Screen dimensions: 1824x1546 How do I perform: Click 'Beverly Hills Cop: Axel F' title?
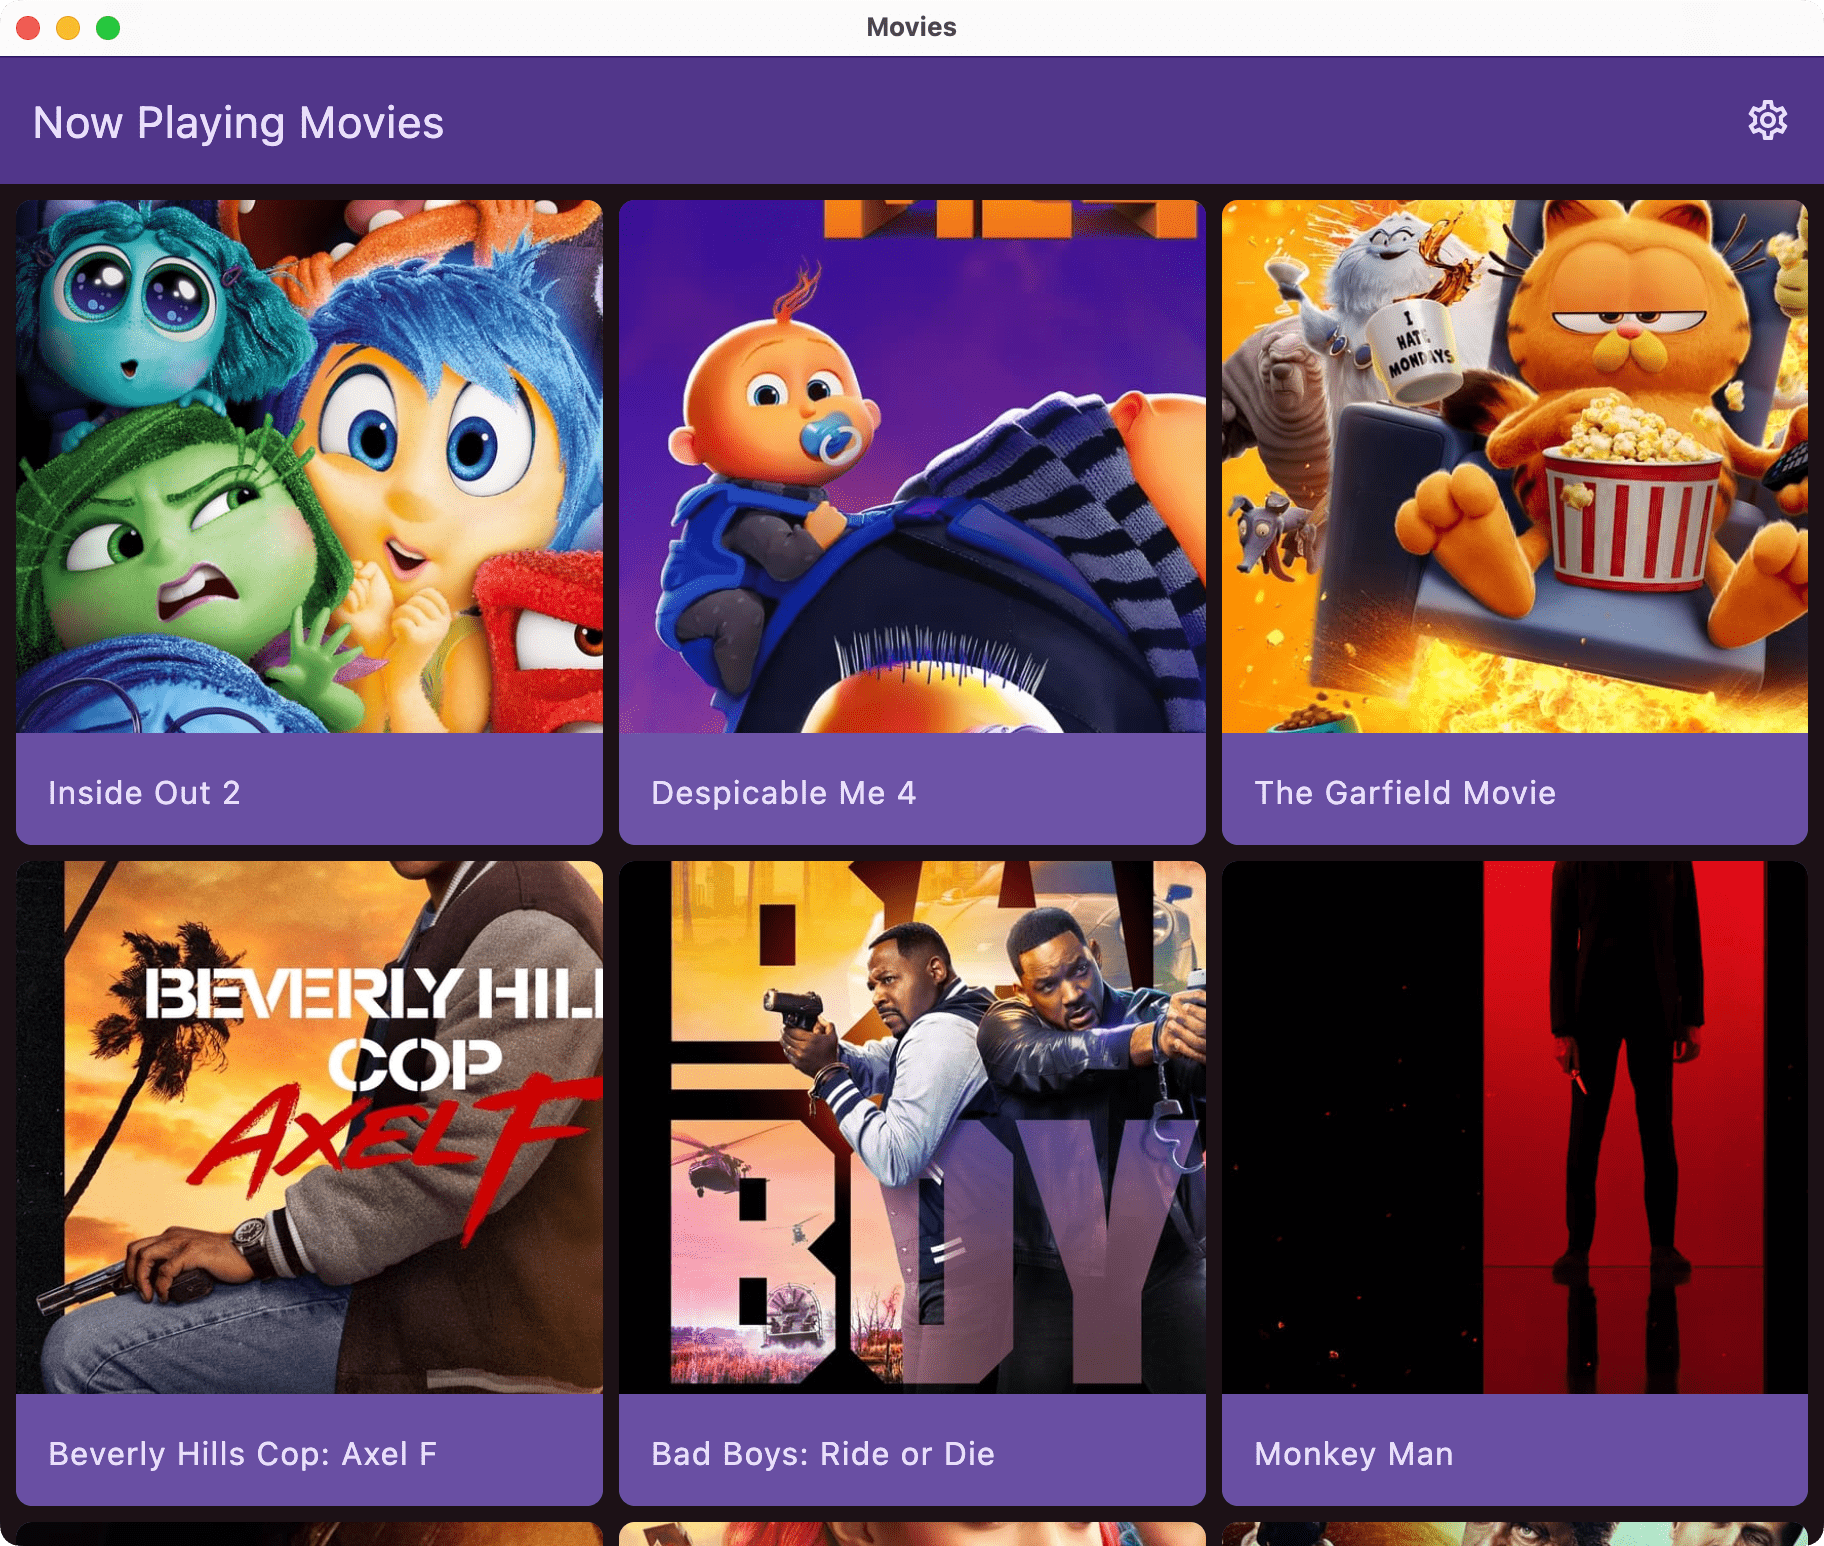point(242,1454)
